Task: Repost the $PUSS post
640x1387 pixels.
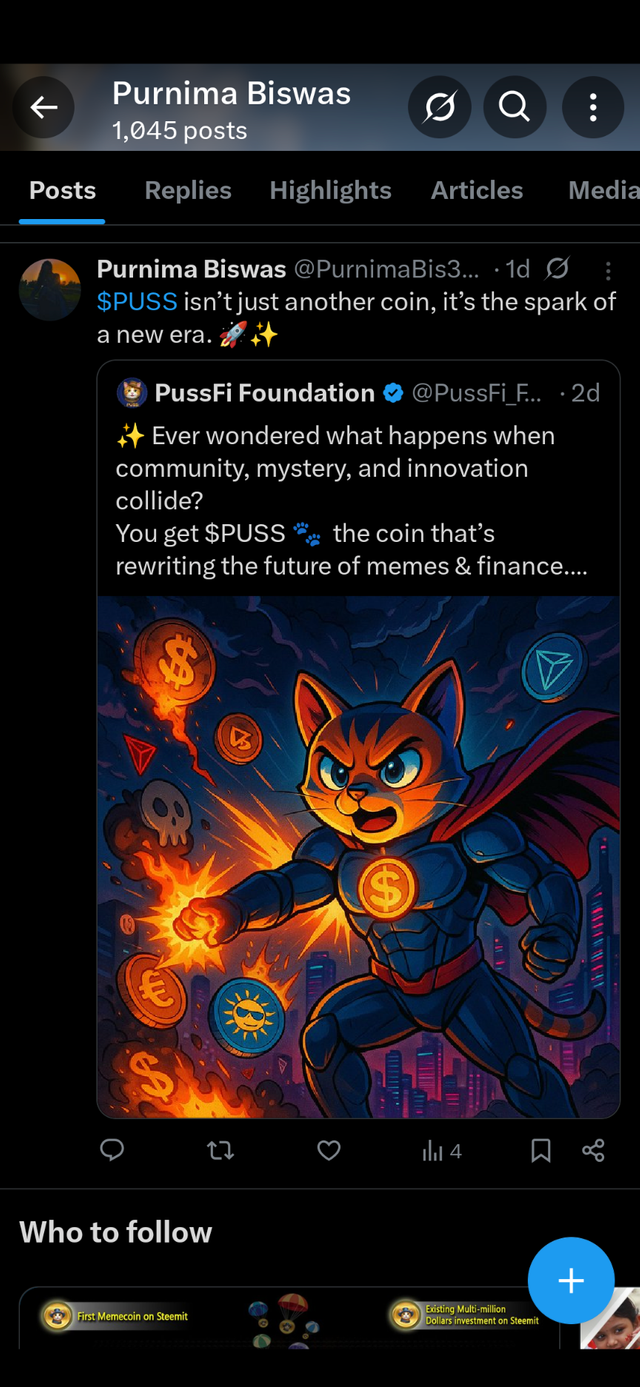Action: pyautogui.click(x=220, y=1151)
